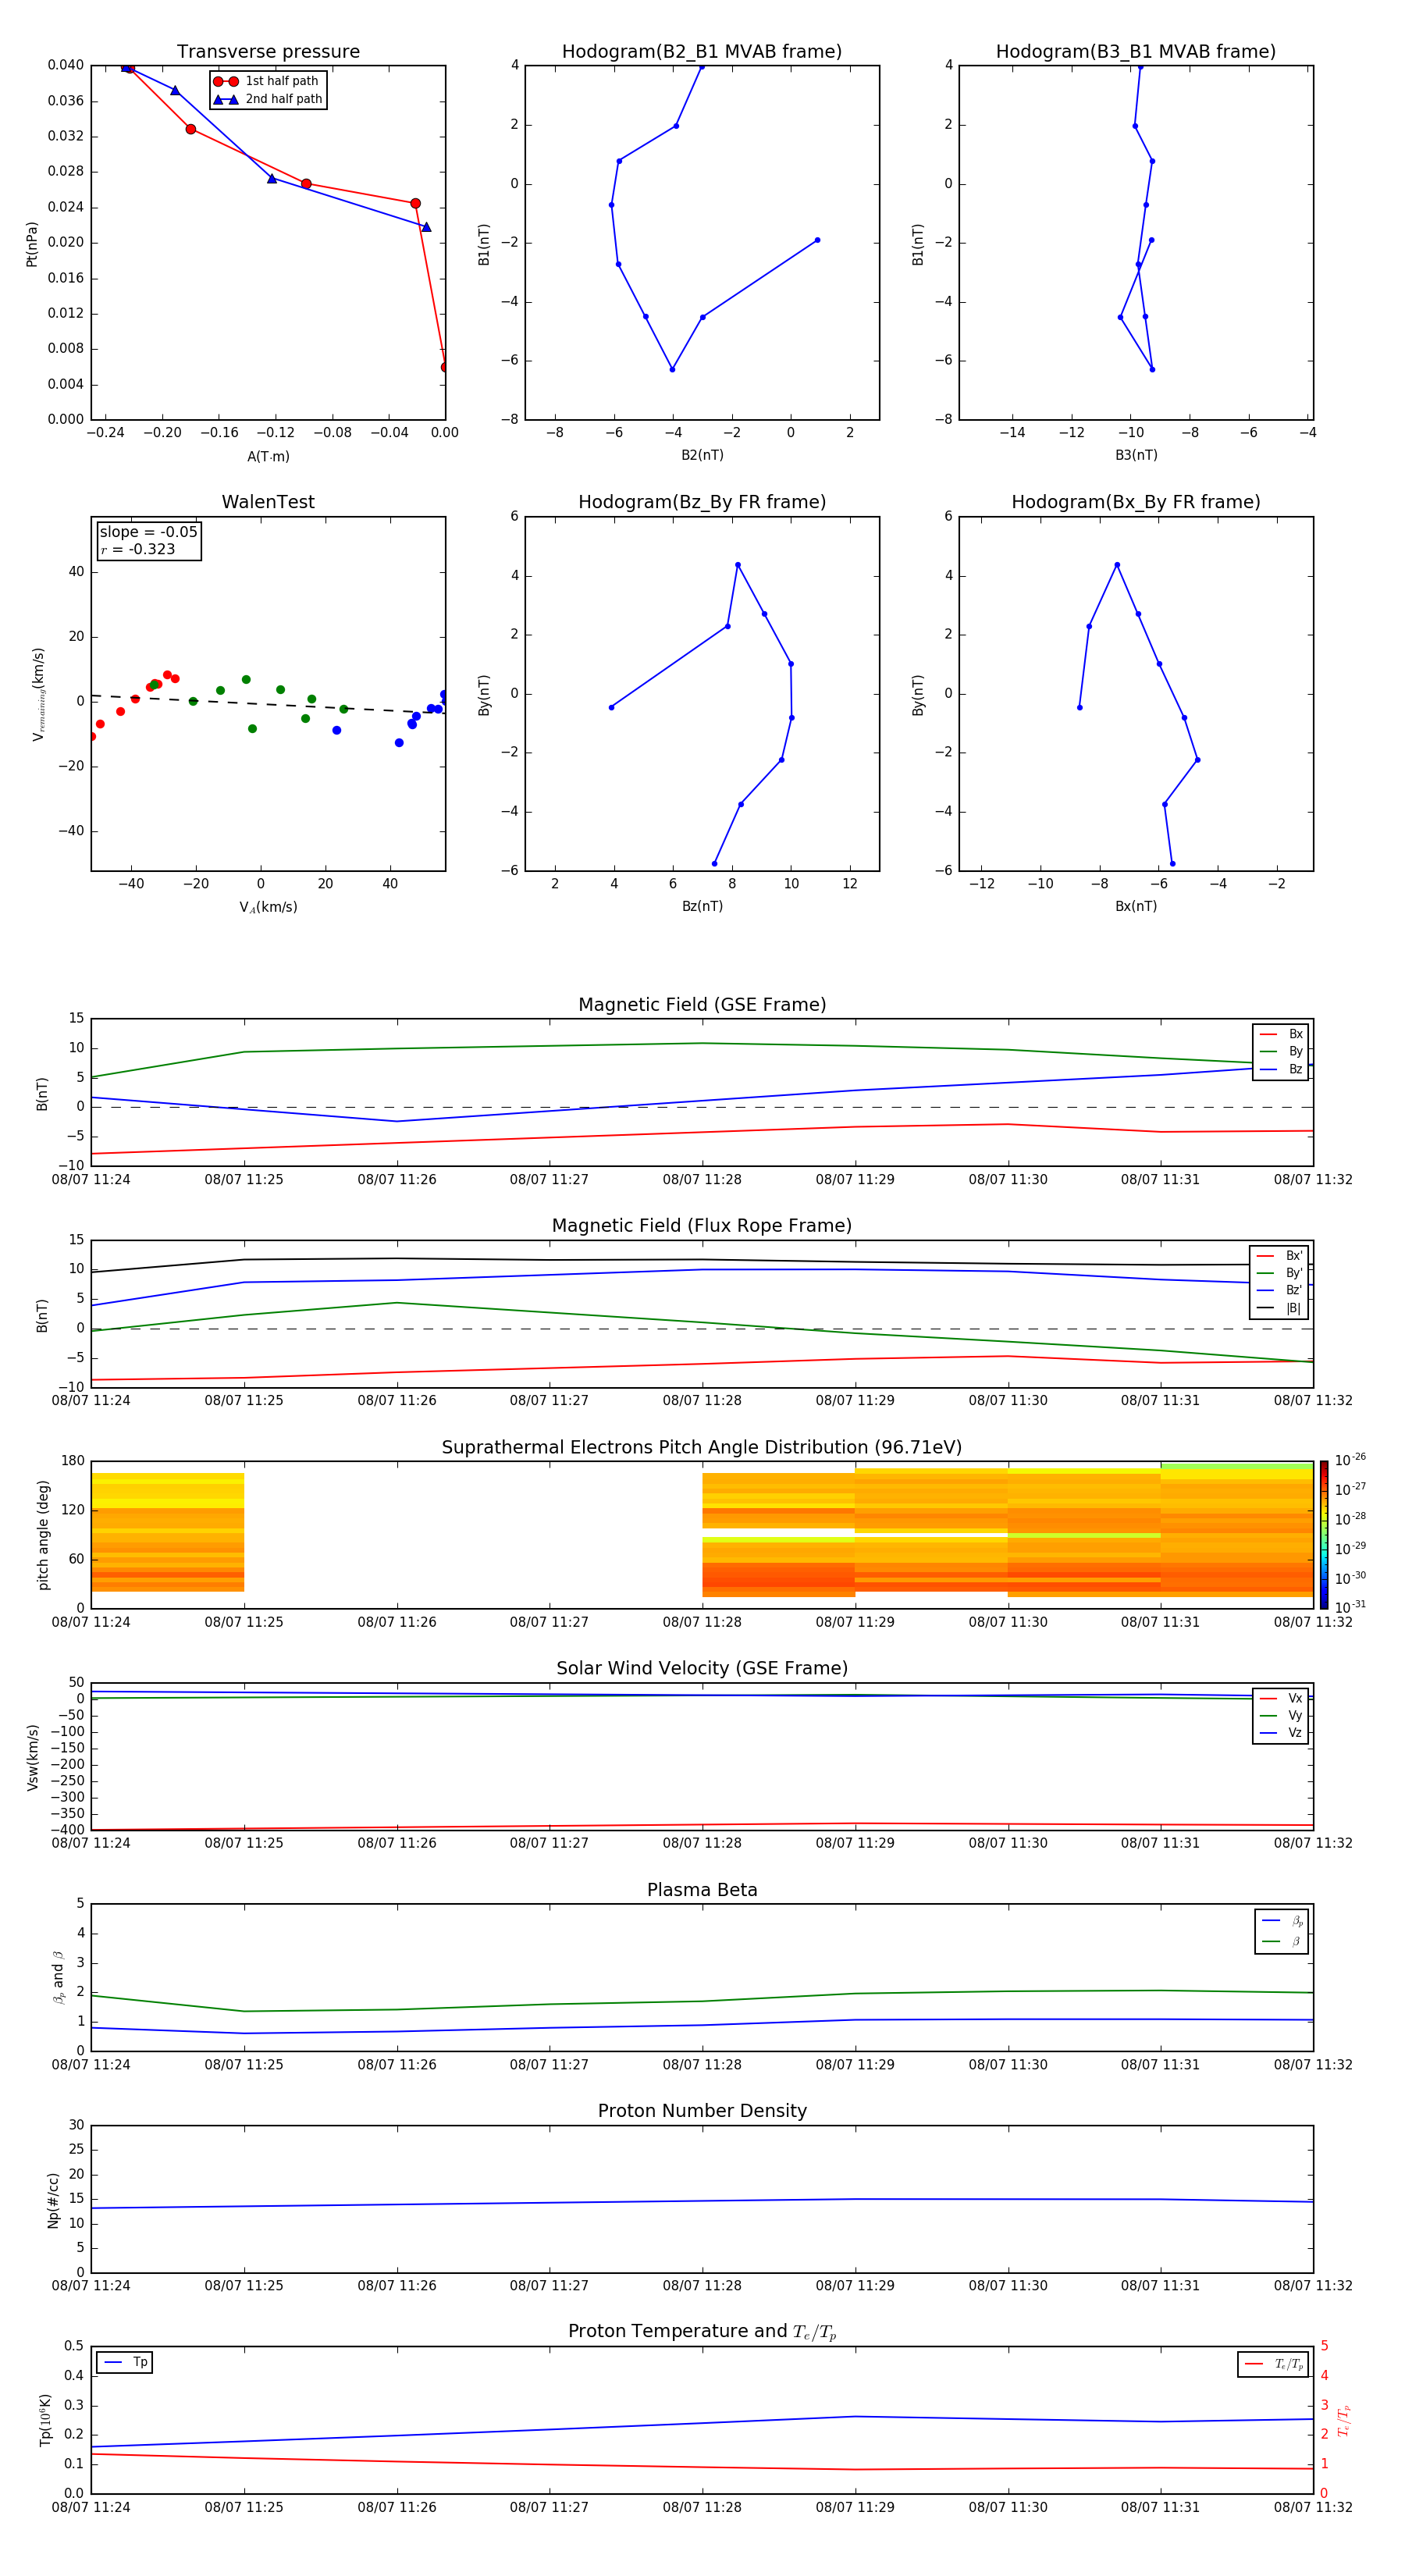Screen dimensions: 1405x2576
Task: Click the "Pt(nPa)" y-axis label
Action: (x=31, y=244)
